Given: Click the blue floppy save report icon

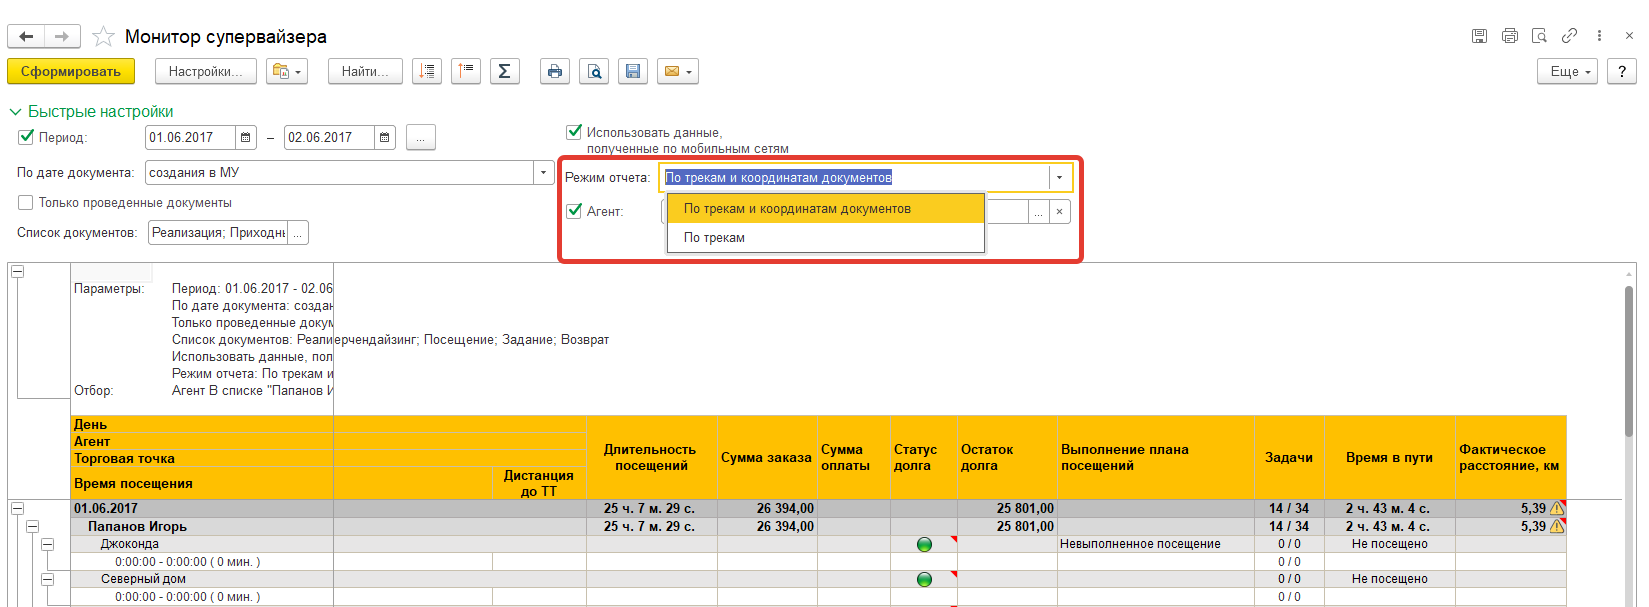Looking at the screenshot, I should (632, 71).
